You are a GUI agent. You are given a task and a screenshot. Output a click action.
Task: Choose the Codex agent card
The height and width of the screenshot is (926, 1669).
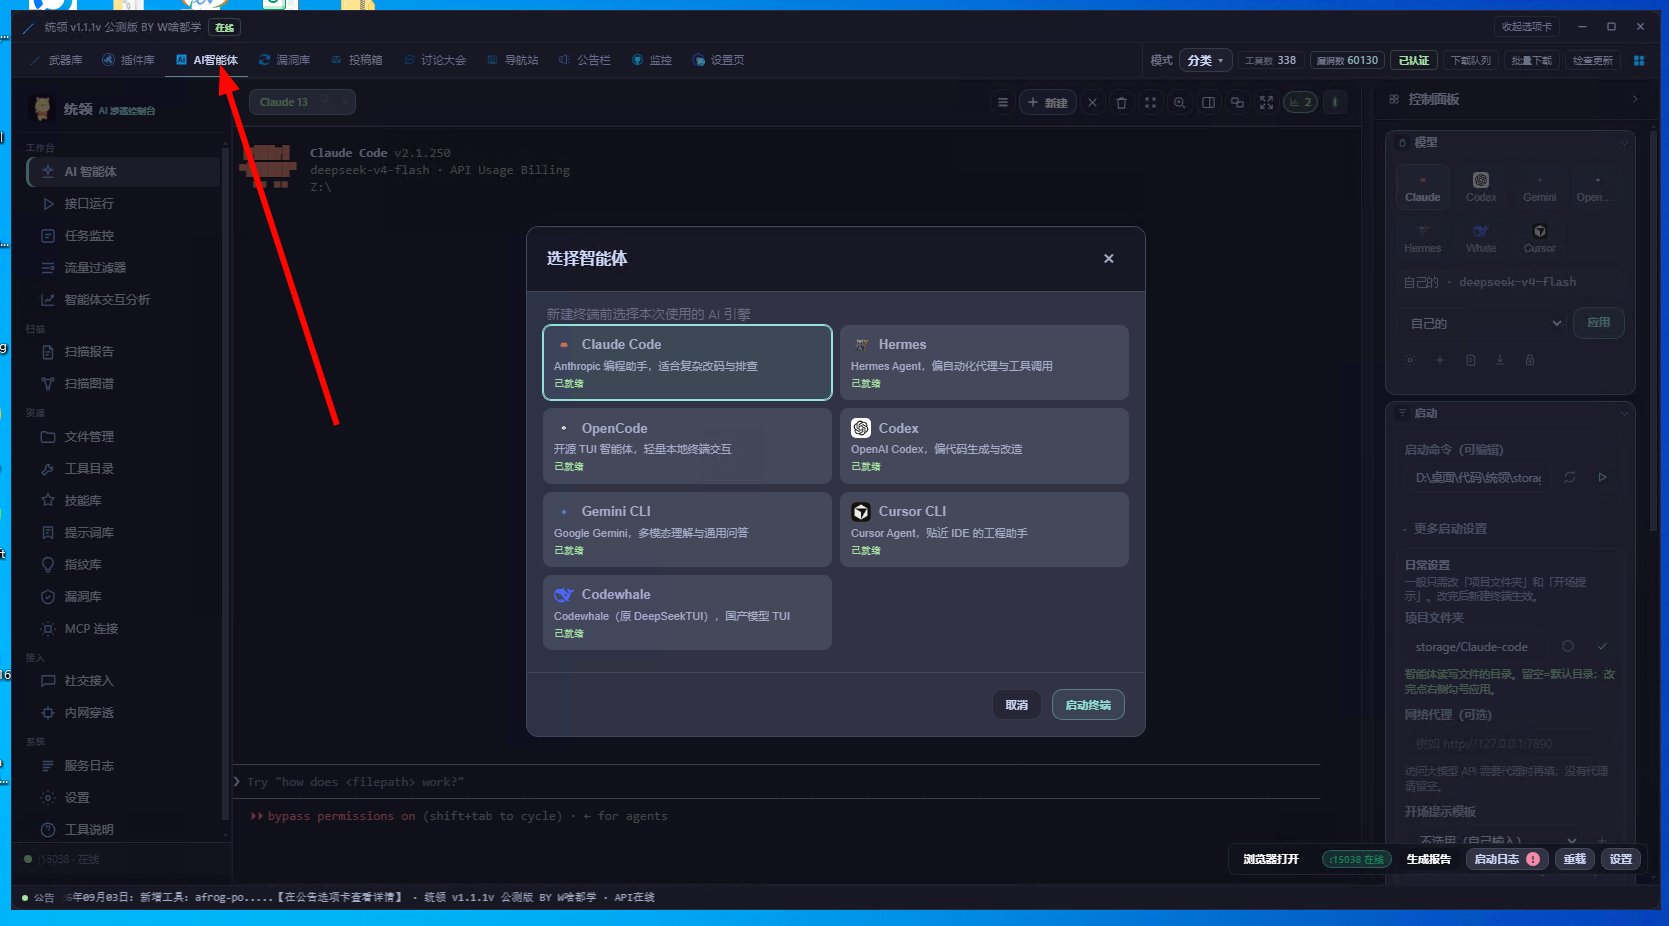[984, 446]
